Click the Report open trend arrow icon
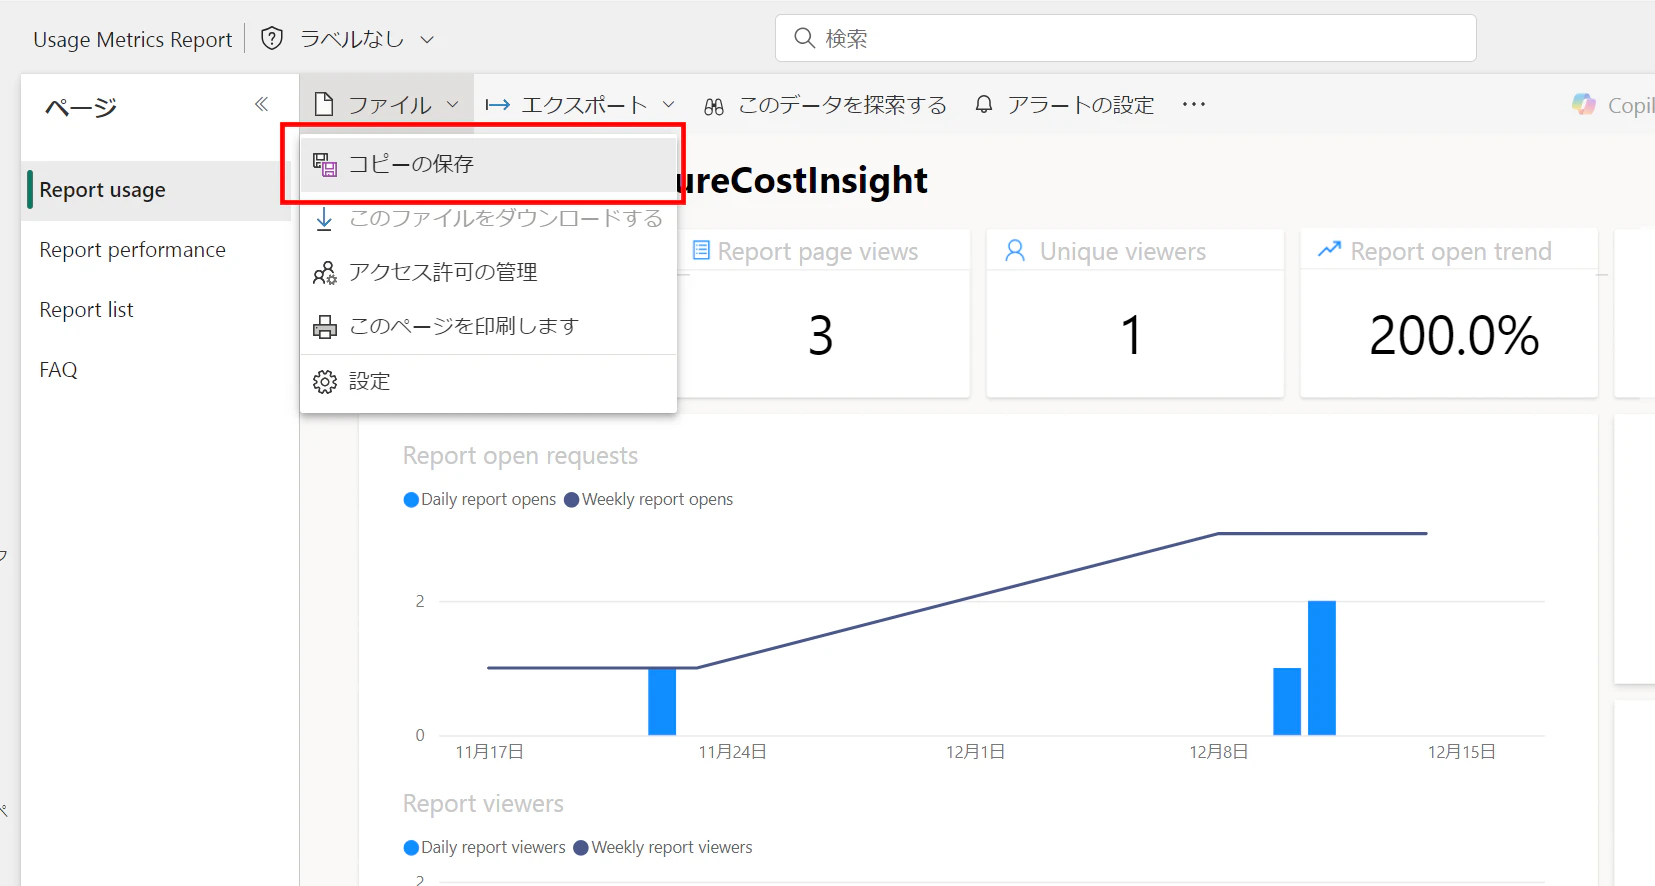The image size is (1655, 886). click(x=1329, y=249)
